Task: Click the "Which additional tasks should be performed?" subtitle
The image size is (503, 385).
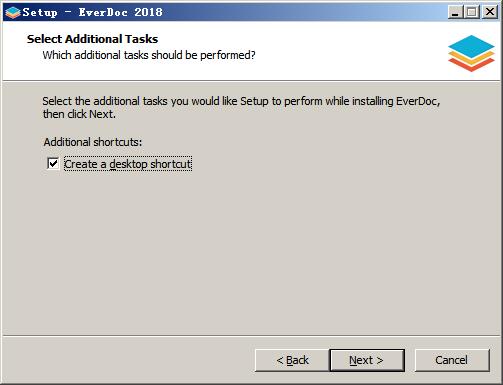Action: pyautogui.click(x=149, y=55)
